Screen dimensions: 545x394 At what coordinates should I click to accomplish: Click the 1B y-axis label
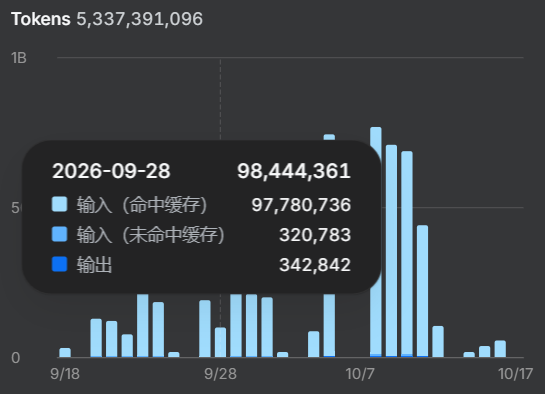coord(19,58)
